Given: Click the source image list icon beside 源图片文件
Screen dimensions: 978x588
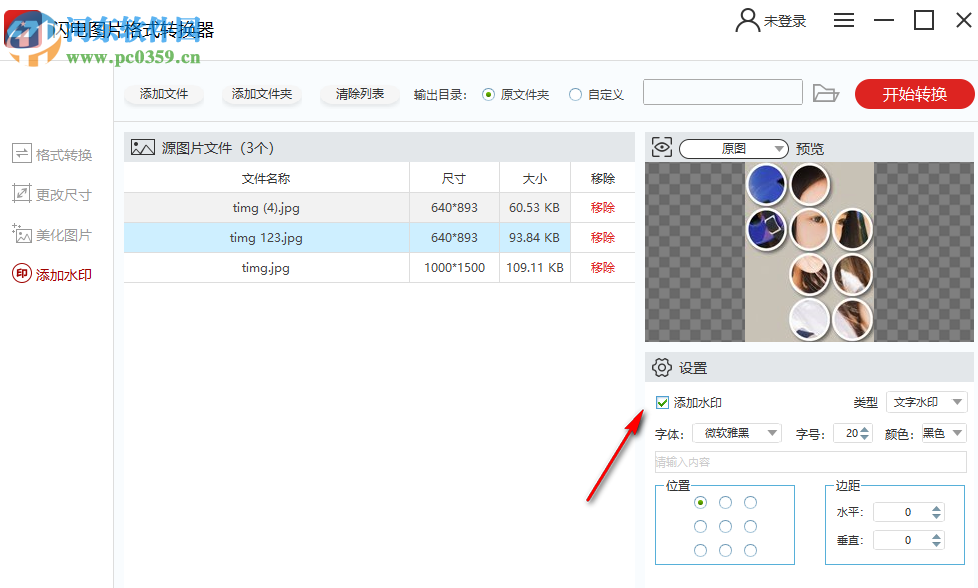Looking at the screenshot, I should [x=142, y=146].
